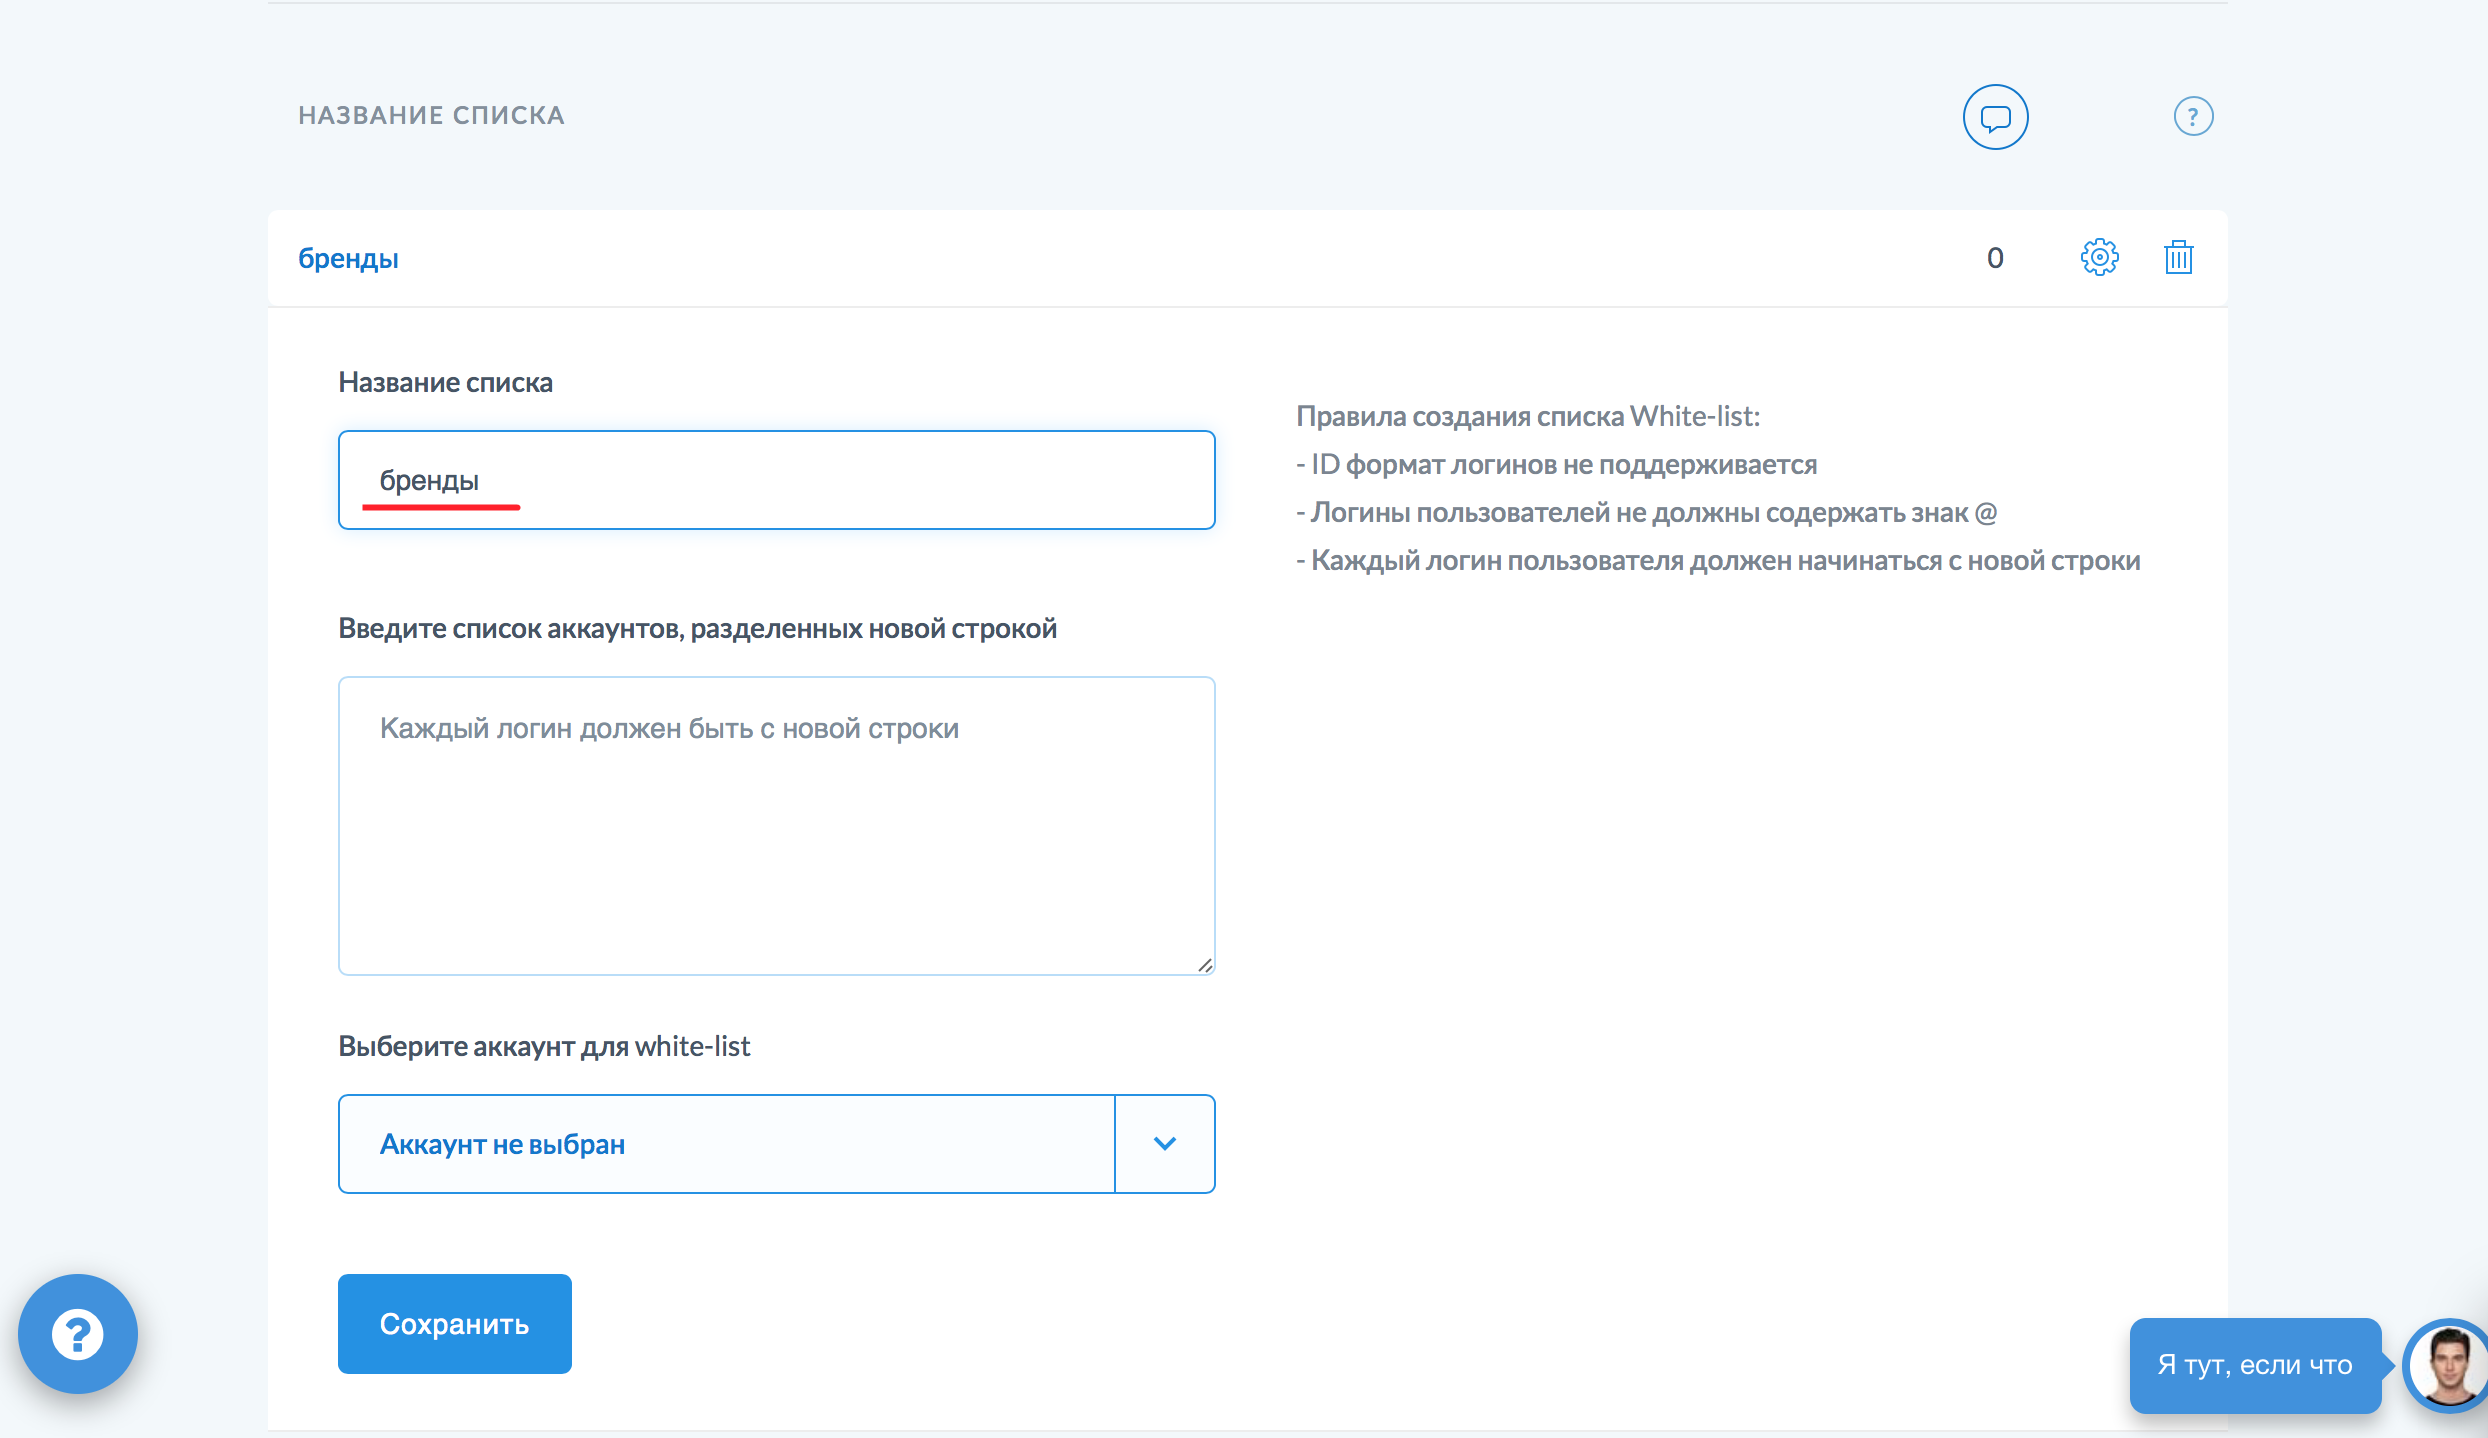Screen dimensions: 2488x1438
Task: Click the 'Правила создания списка White-list' heading
Action: click(x=1528, y=416)
